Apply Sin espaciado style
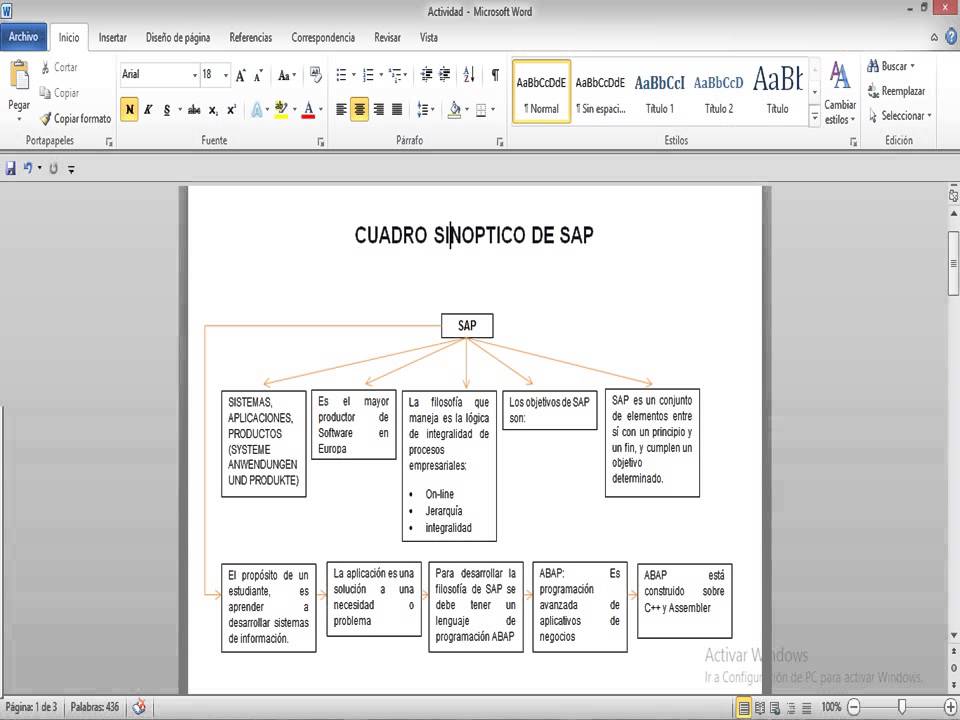The width and height of the screenshot is (960, 720). click(600, 92)
